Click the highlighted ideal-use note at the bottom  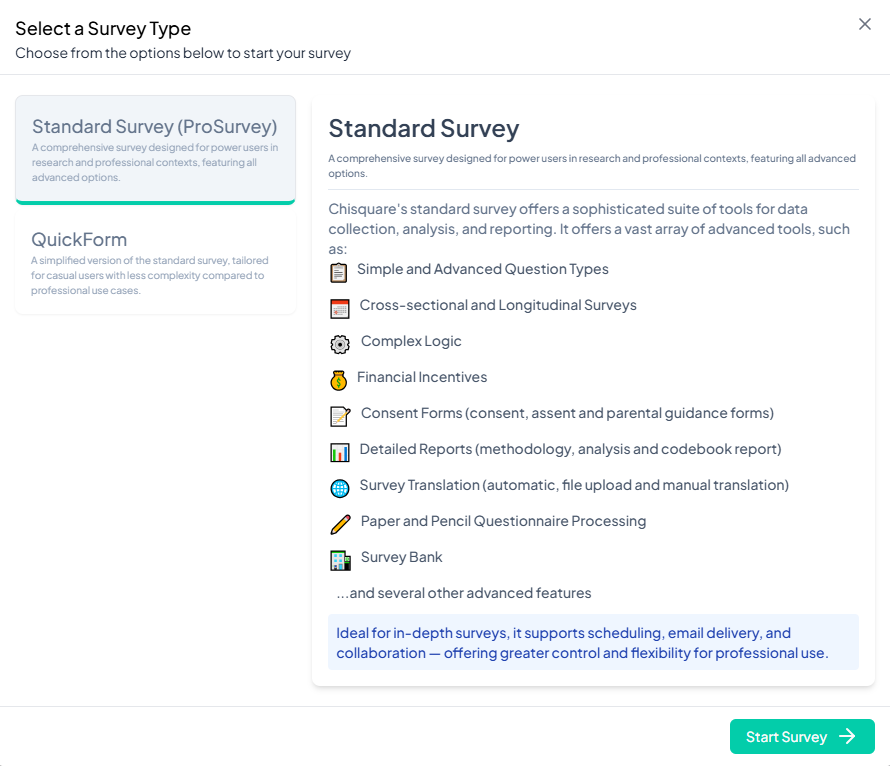click(x=593, y=643)
